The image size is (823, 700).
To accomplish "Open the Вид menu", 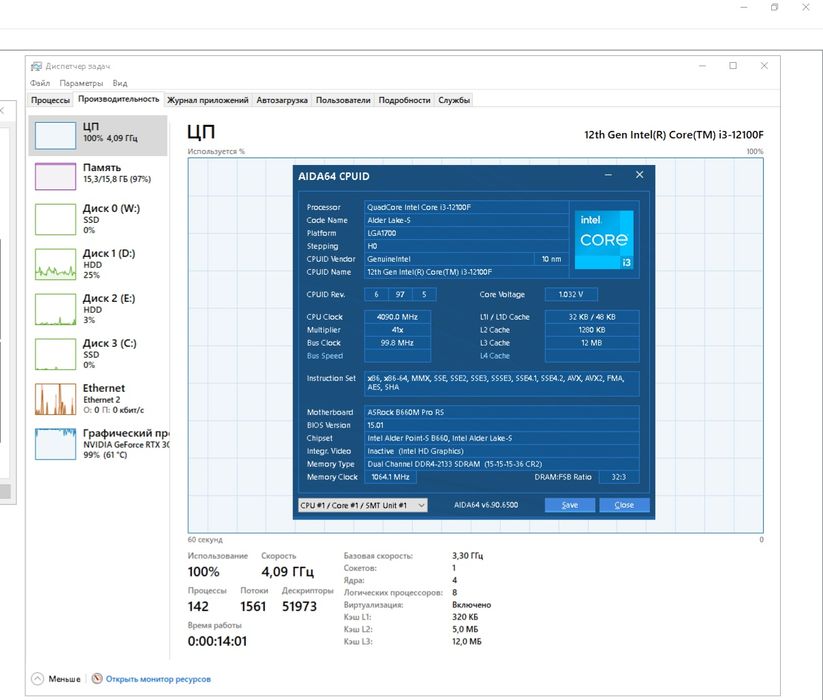I will click(x=120, y=83).
